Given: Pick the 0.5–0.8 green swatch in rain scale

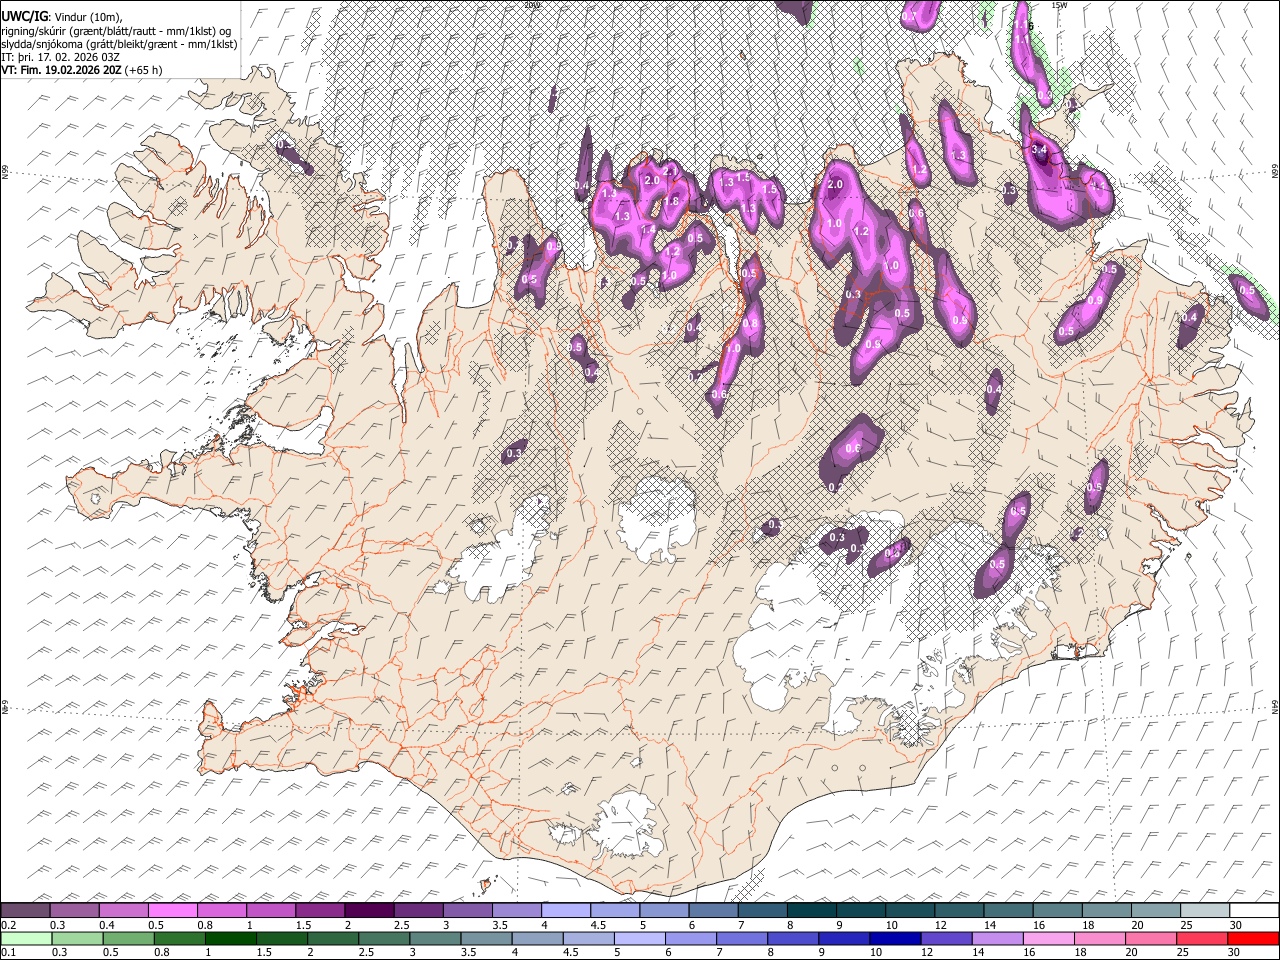Looking at the screenshot, I should (x=128, y=939).
